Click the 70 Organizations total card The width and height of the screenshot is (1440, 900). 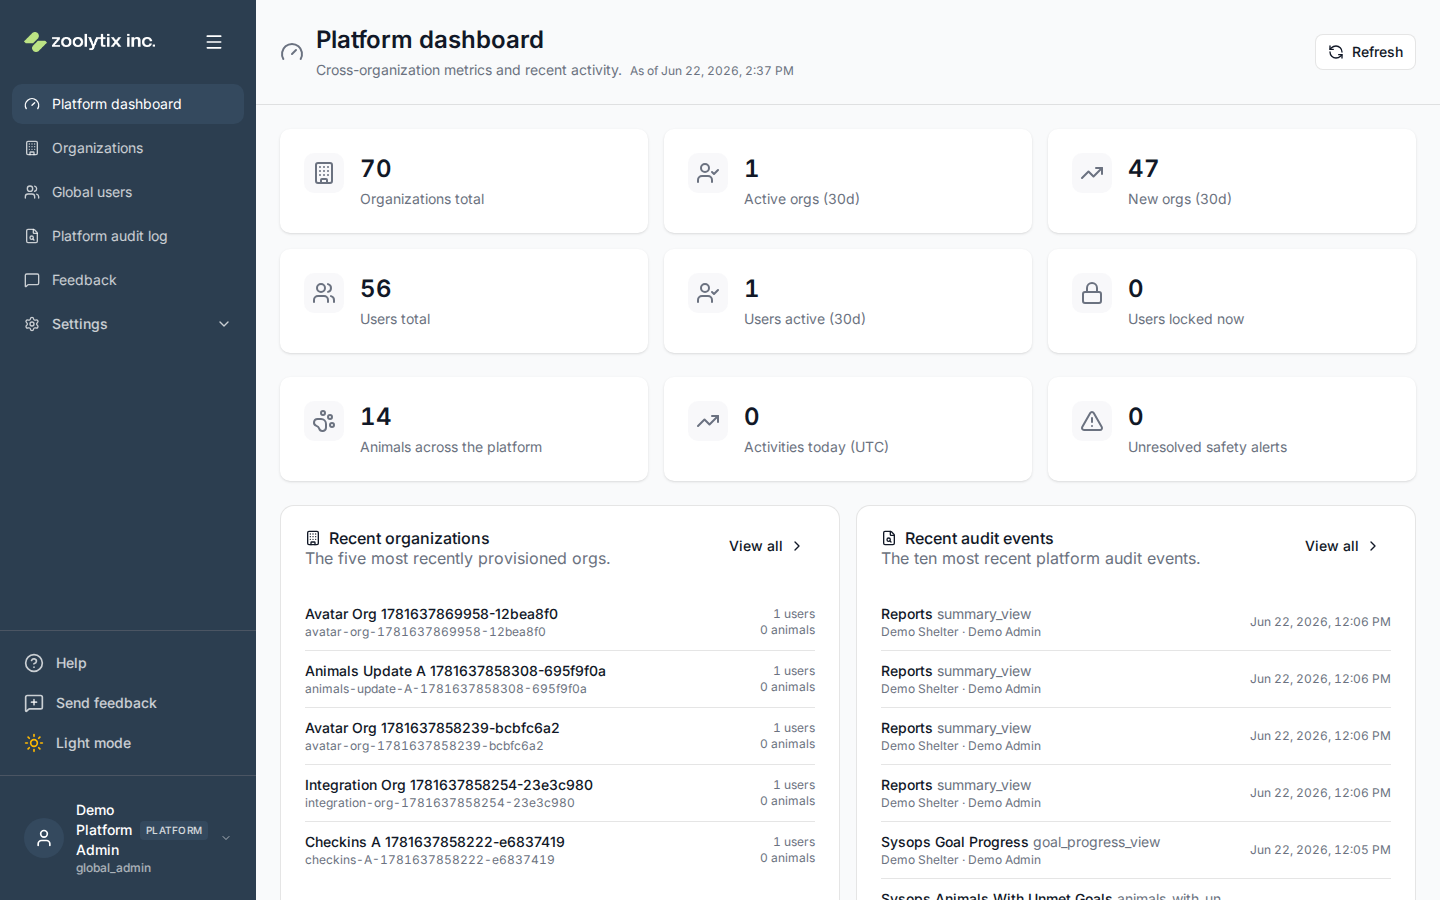pos(464,181)
